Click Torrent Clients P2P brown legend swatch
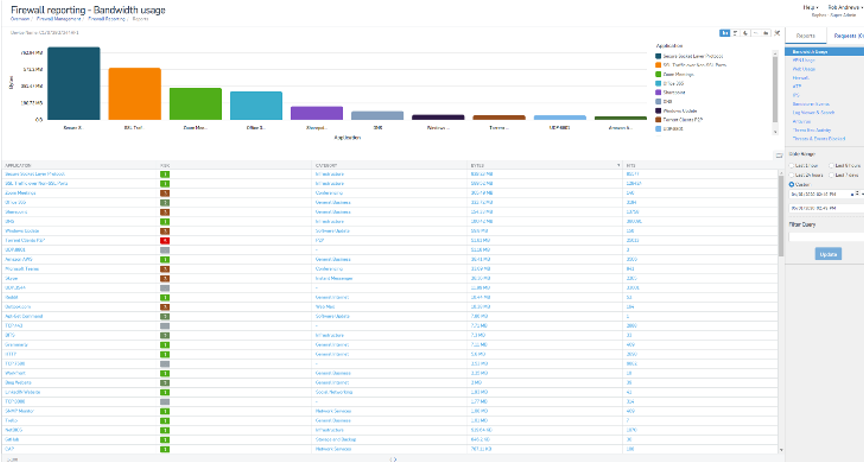864x462 pixels. [658, 120]
